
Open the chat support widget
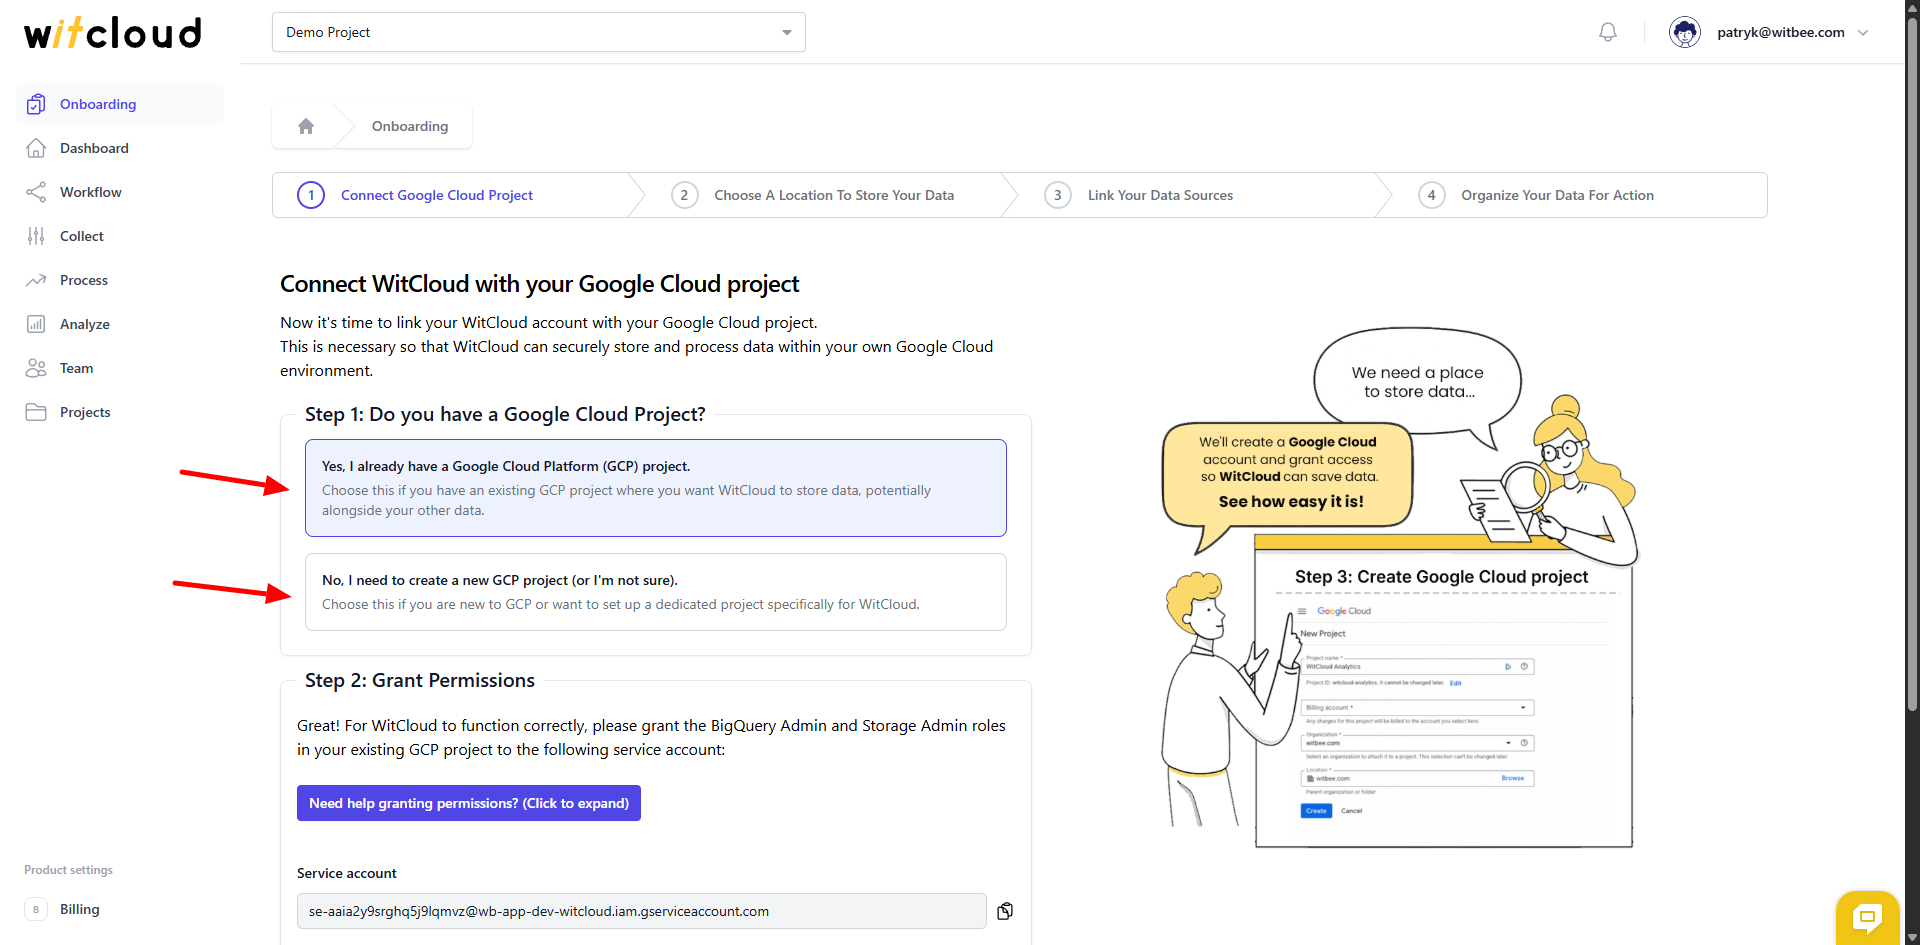(1867, 917)
